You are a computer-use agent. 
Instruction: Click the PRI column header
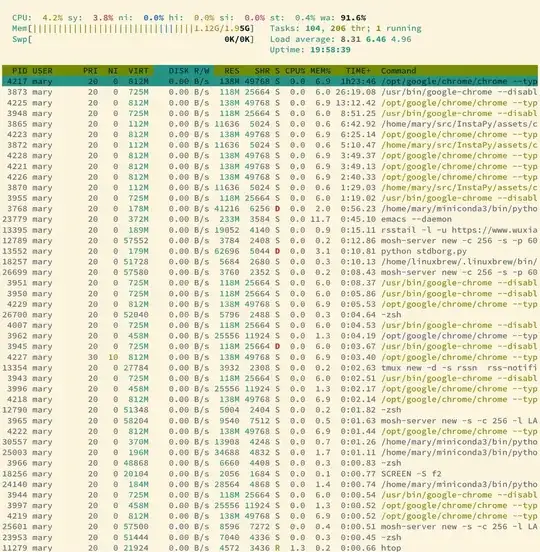90,71
